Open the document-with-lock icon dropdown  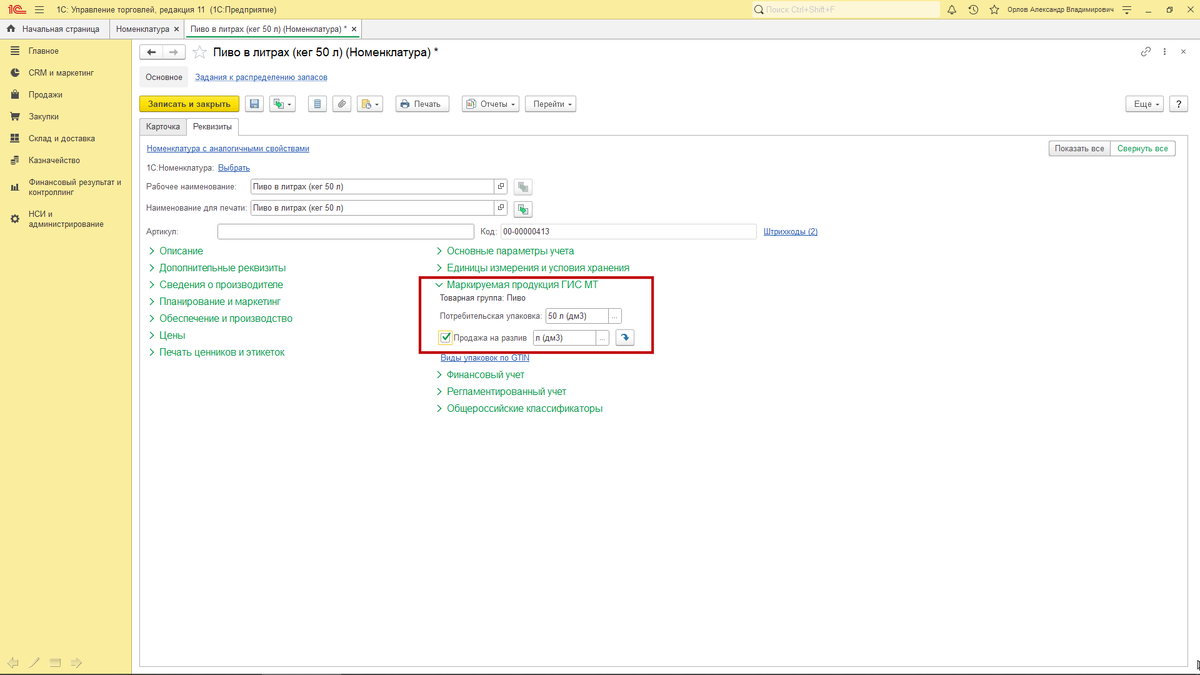370,104
